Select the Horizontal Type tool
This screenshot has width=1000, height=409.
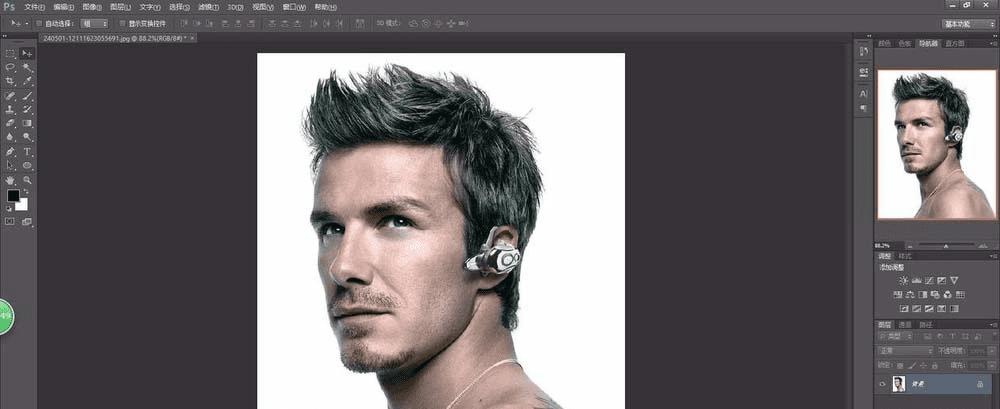coord(27,152)
